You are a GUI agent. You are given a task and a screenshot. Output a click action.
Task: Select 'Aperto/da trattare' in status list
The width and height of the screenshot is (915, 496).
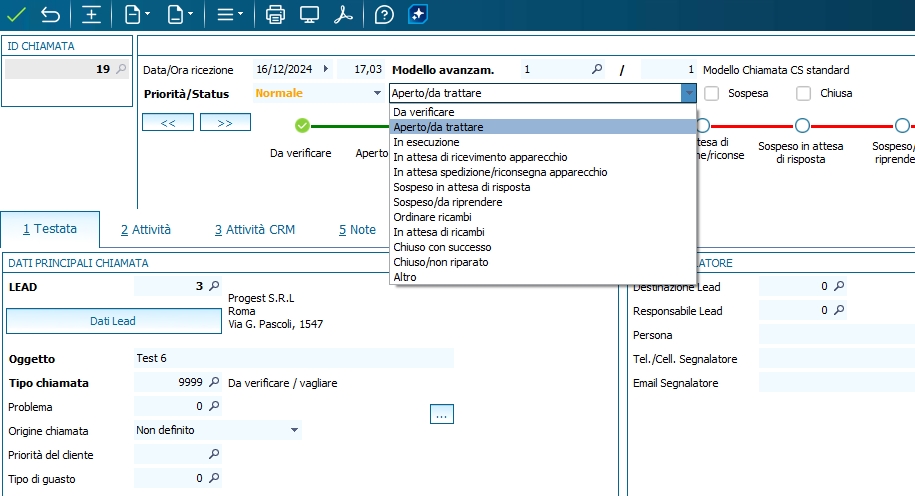tap(543, 127)
